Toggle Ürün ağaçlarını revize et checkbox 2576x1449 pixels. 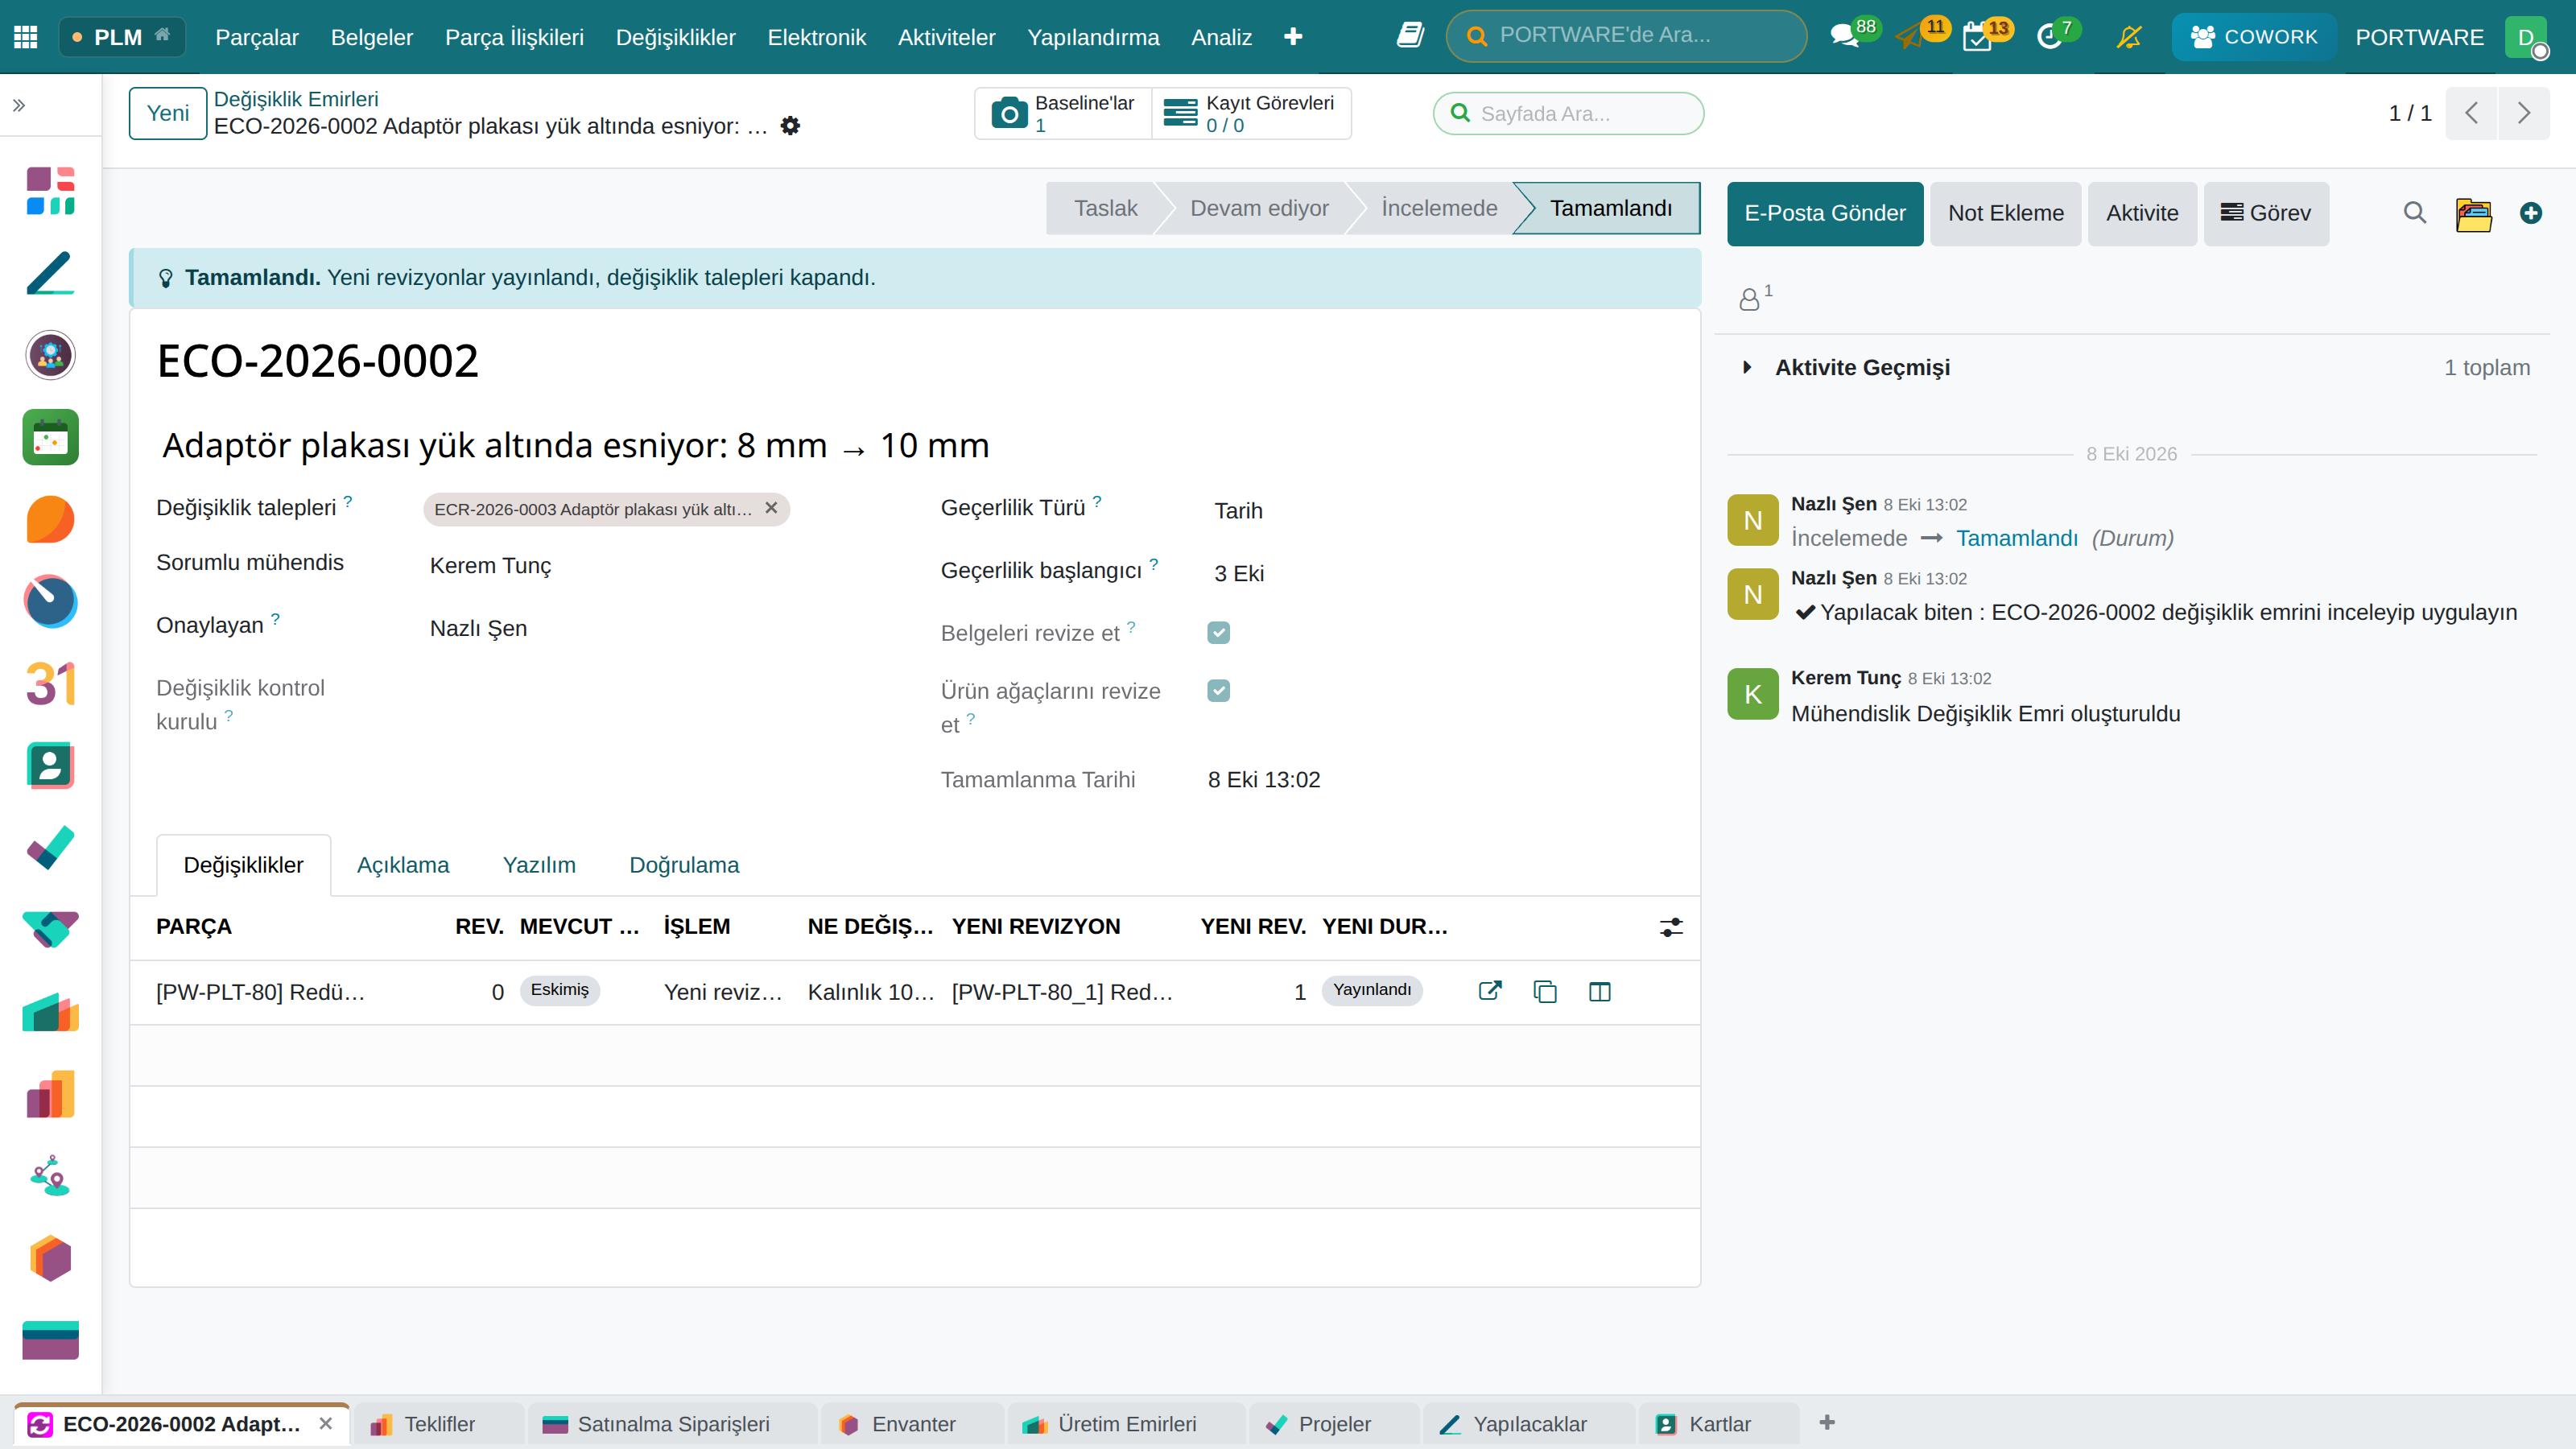point(1218,690)
